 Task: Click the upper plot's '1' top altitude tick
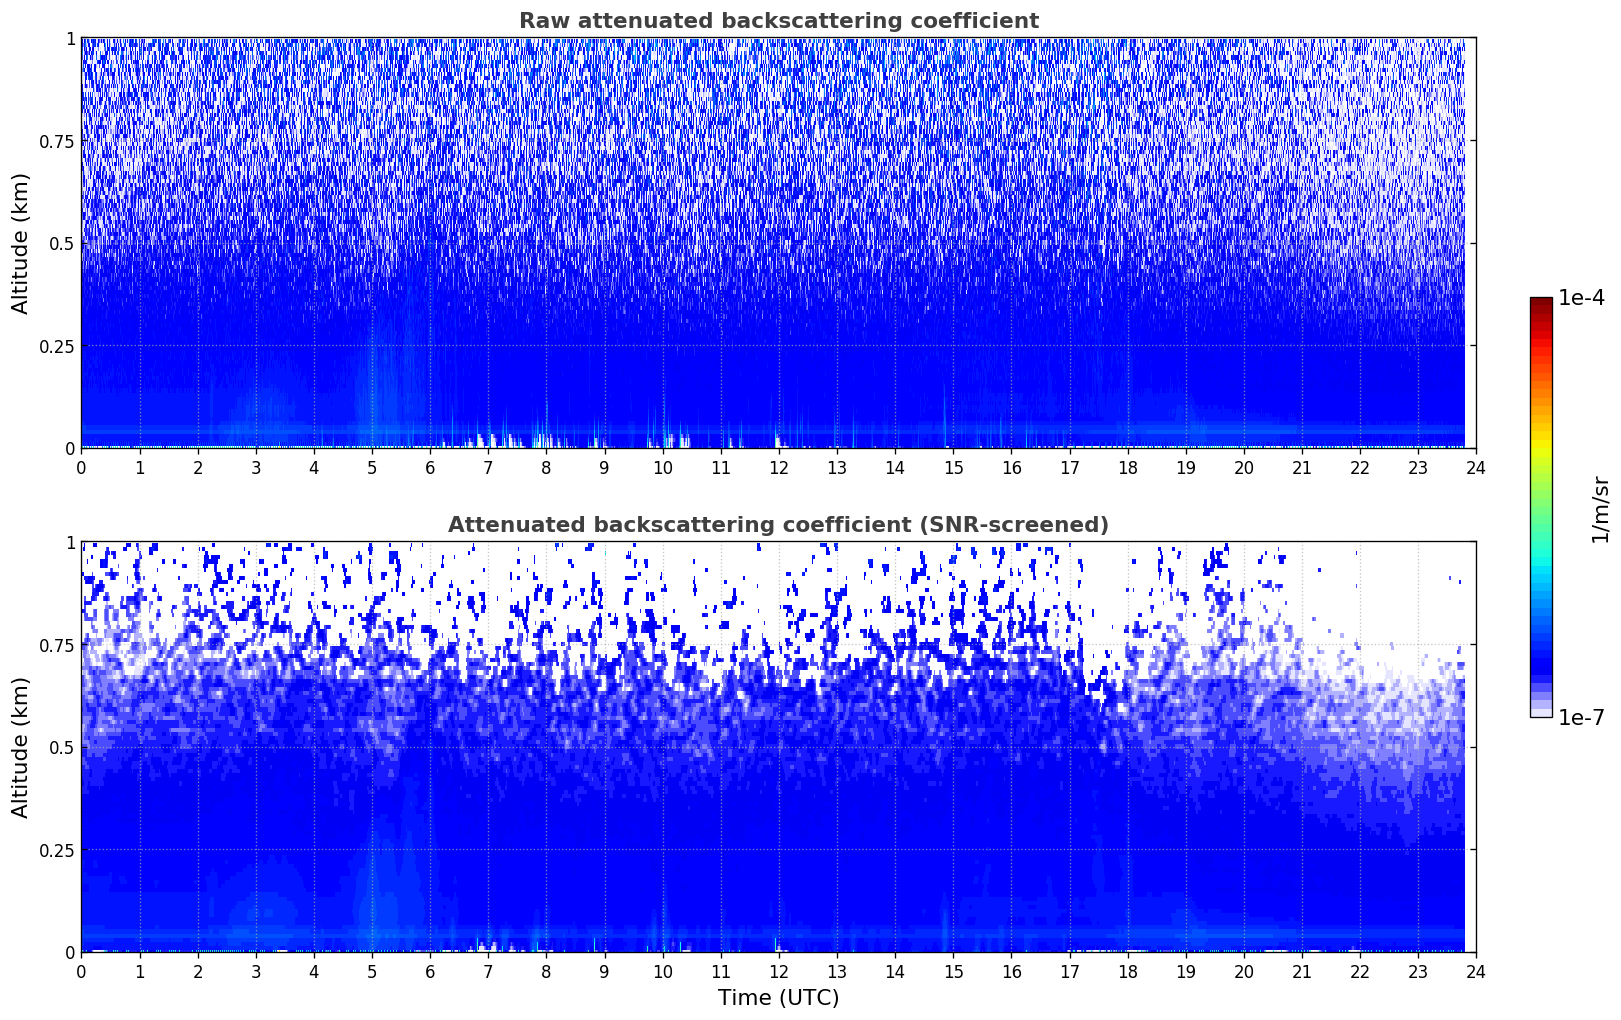click(70, 38)
